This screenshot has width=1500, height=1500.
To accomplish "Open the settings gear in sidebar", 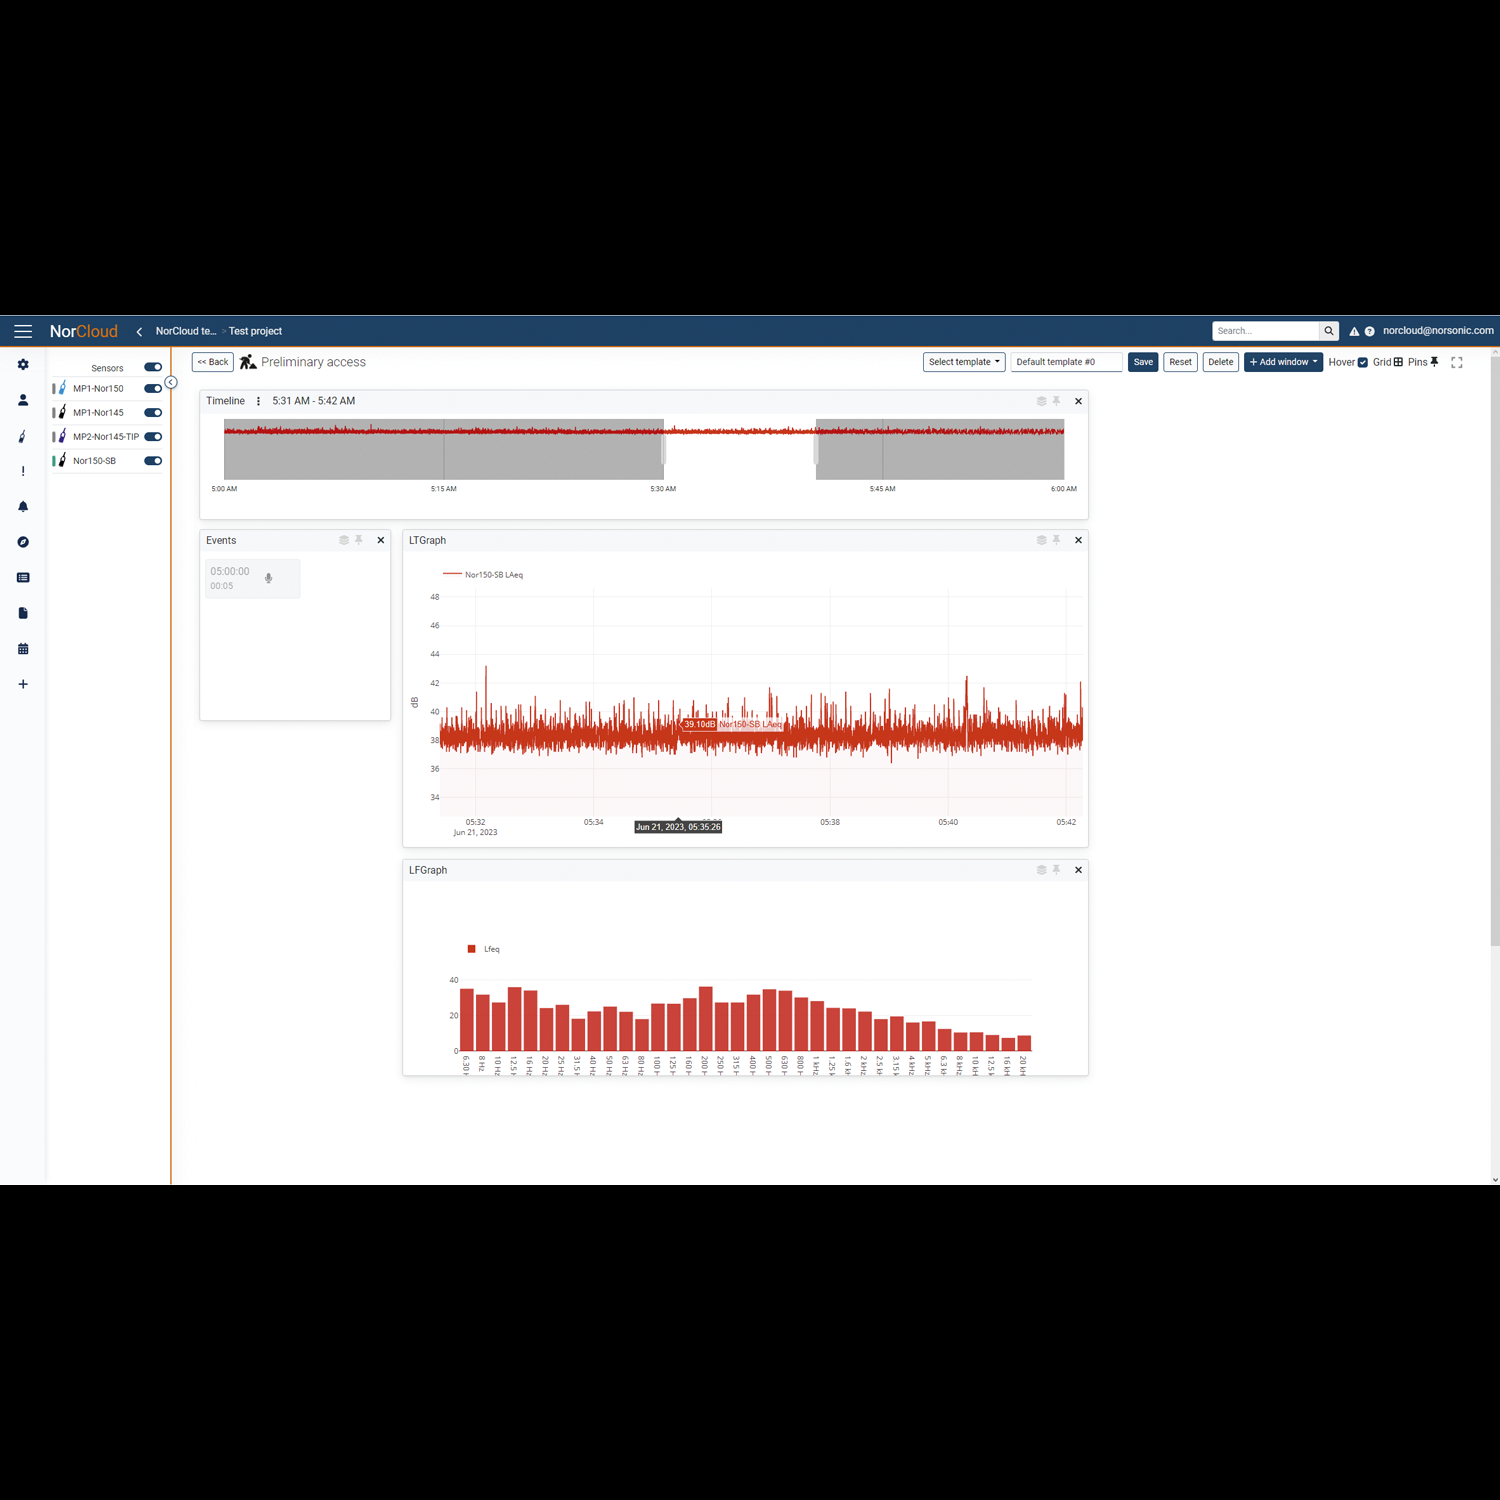I will (23, 365).
